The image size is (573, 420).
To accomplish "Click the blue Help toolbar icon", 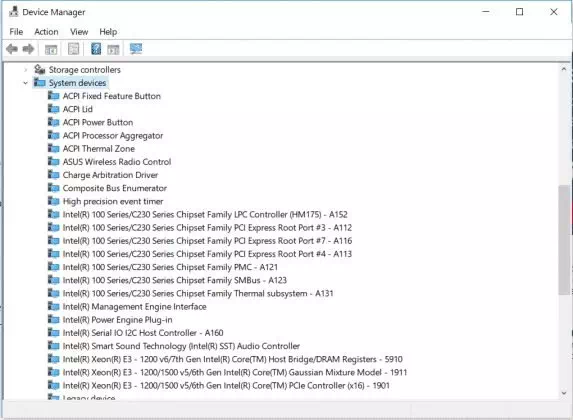I will pos(96,49).
